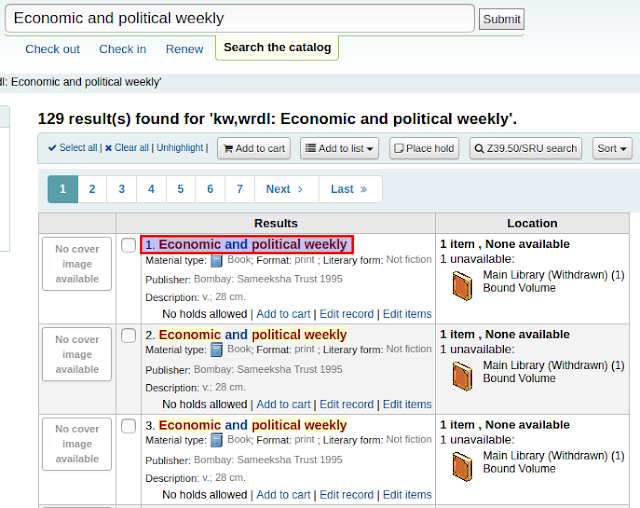Click Select all link
640x508 pixels.
(x=78, y=148)
